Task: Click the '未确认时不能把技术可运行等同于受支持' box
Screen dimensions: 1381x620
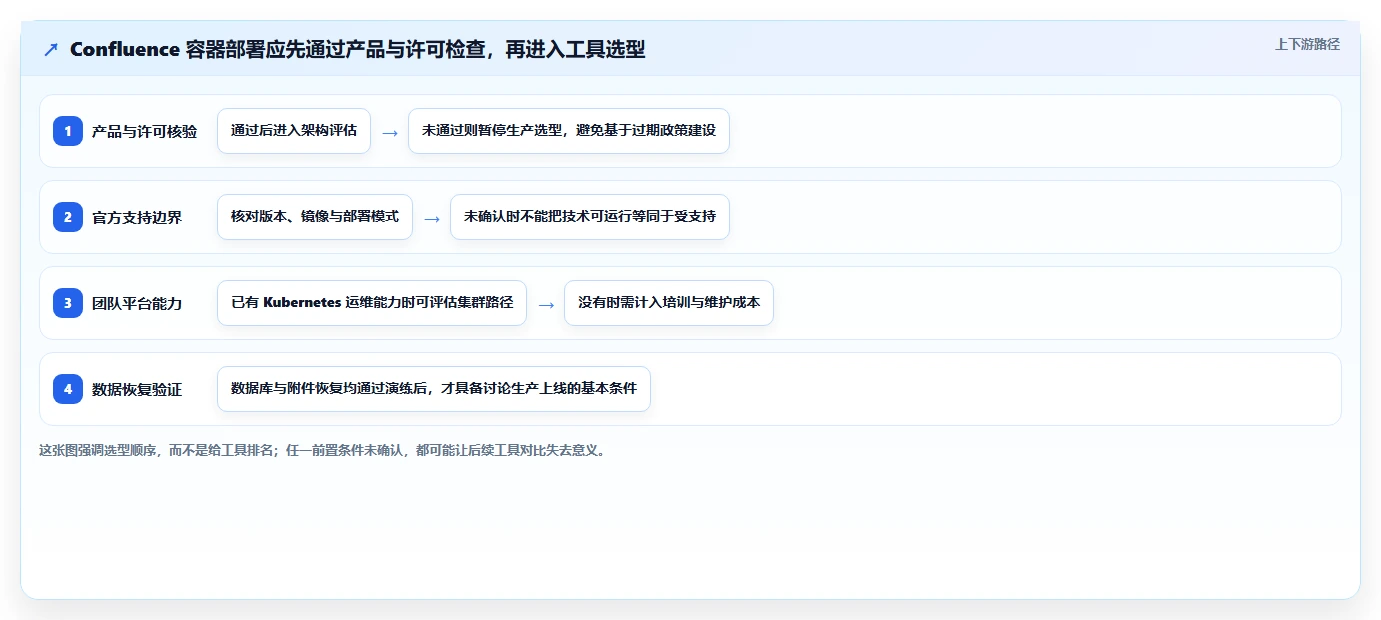Action: coord(590,217)
